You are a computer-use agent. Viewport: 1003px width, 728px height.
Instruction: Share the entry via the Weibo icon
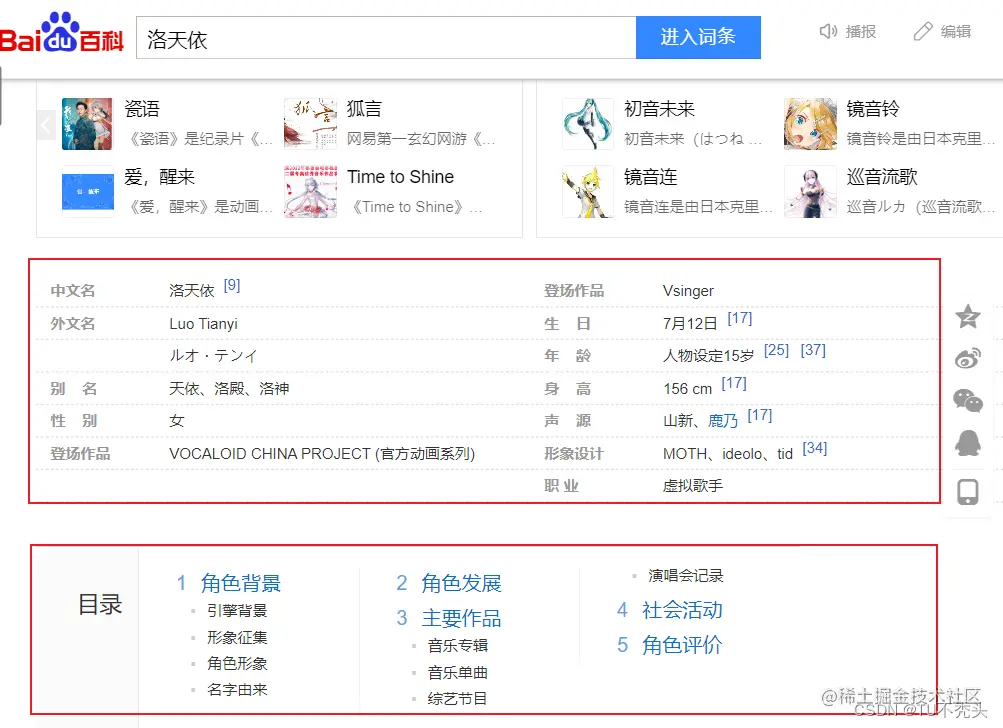tap(966, 358)
